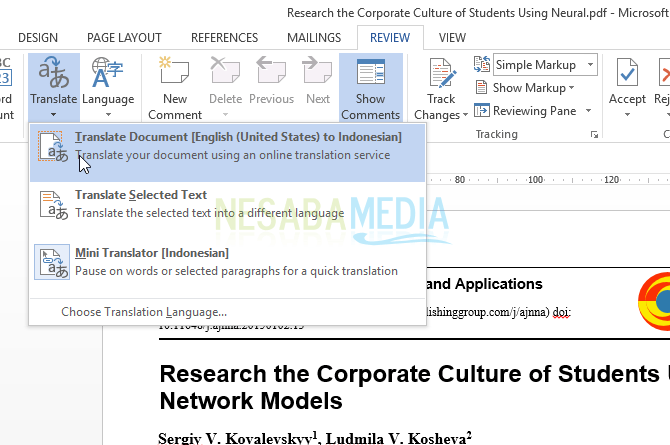Click the journal logo image in document
Viewport: 670px width, 445px height.
(x=654, y=301)
